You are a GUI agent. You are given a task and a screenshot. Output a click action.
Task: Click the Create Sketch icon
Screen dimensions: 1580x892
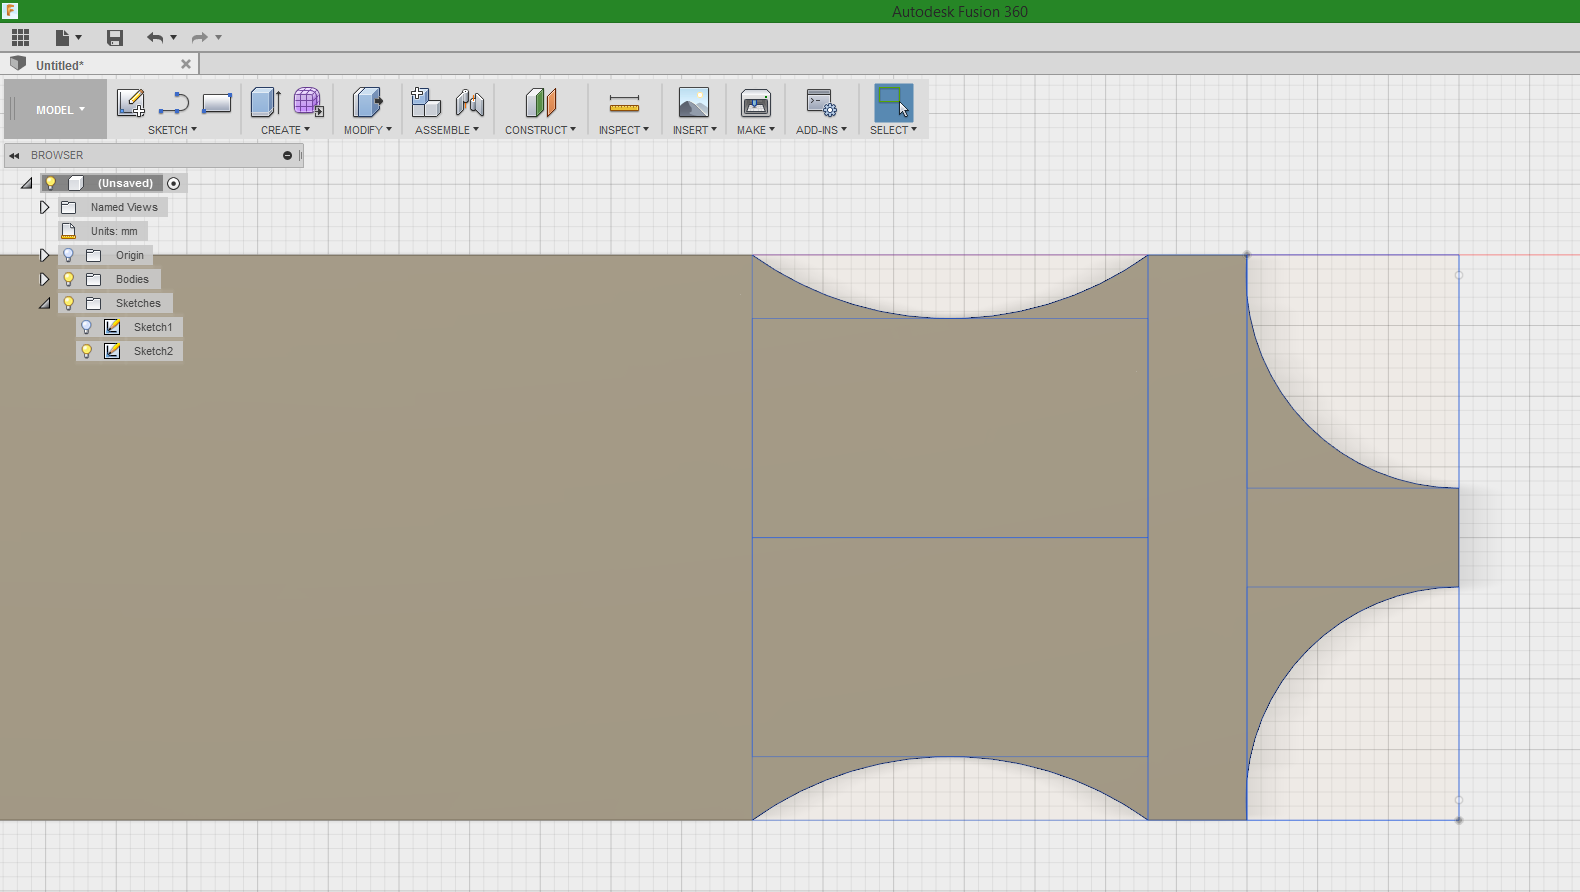click(131, 103)
